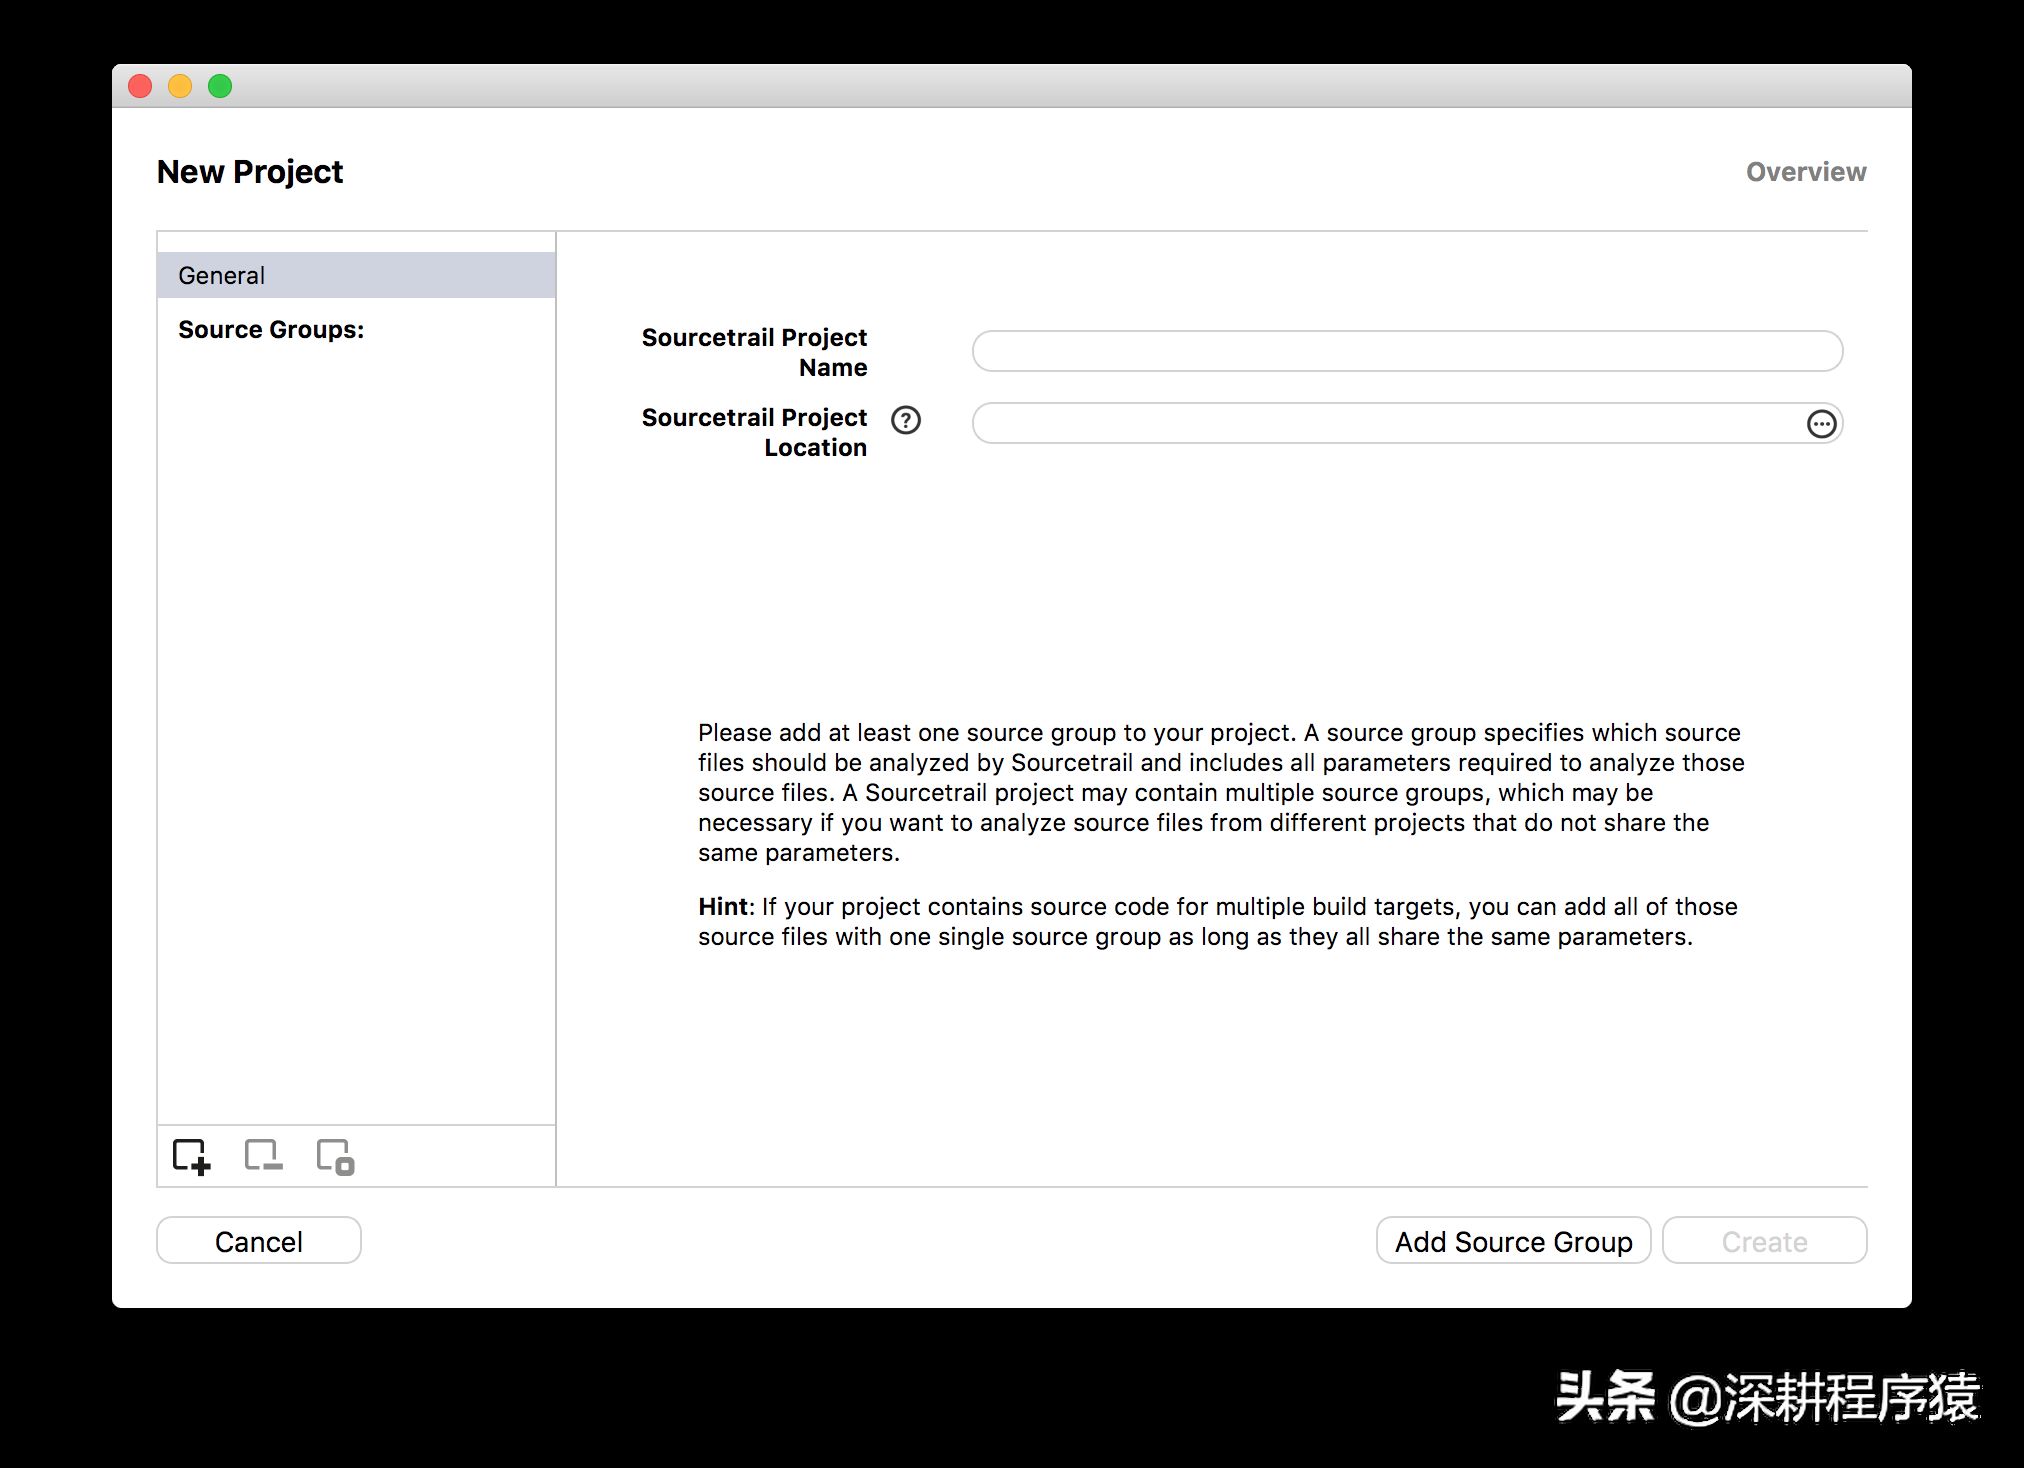Click the 'Please add at least one source group' paragraph
The height and width of the screenshot is (1468, 2024).
click(1220, 792)
